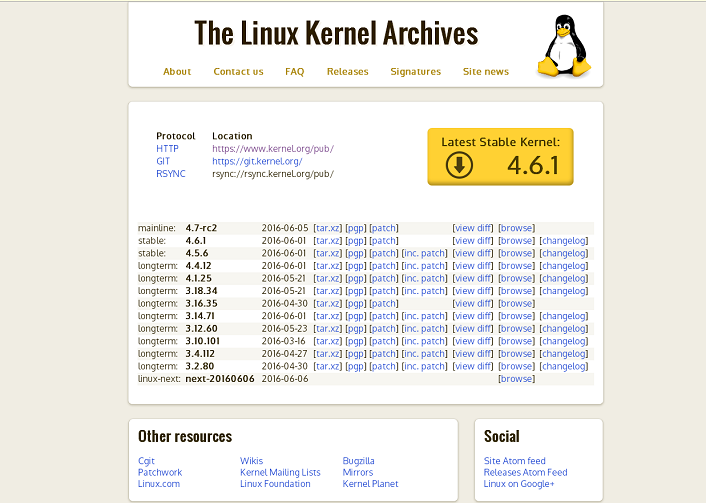The width and height of the screenshot is (706, 503).
Task: Click the Tux penguin logo
Action: coord(564,46)
